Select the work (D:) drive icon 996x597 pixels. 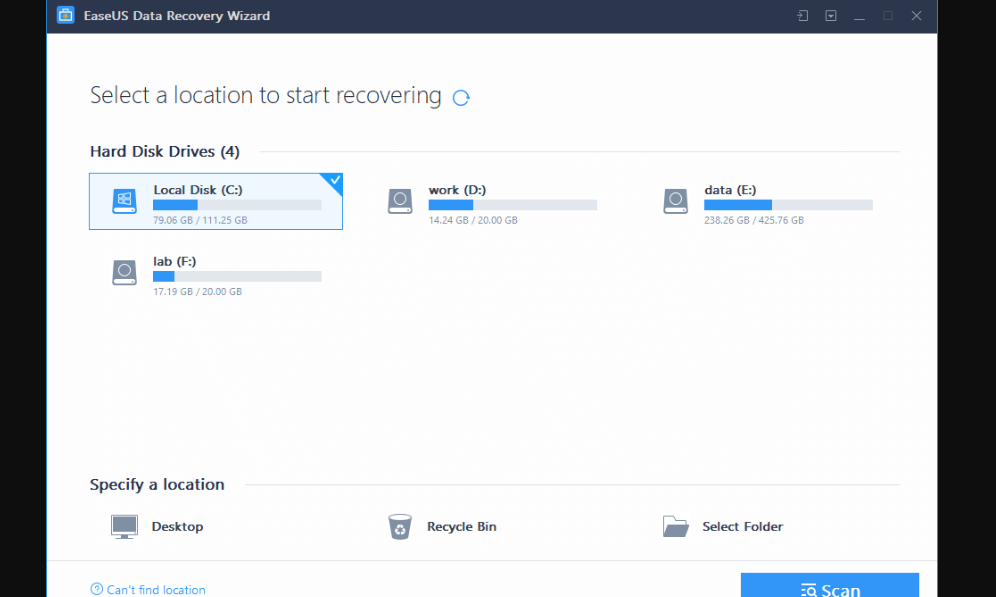400,201
